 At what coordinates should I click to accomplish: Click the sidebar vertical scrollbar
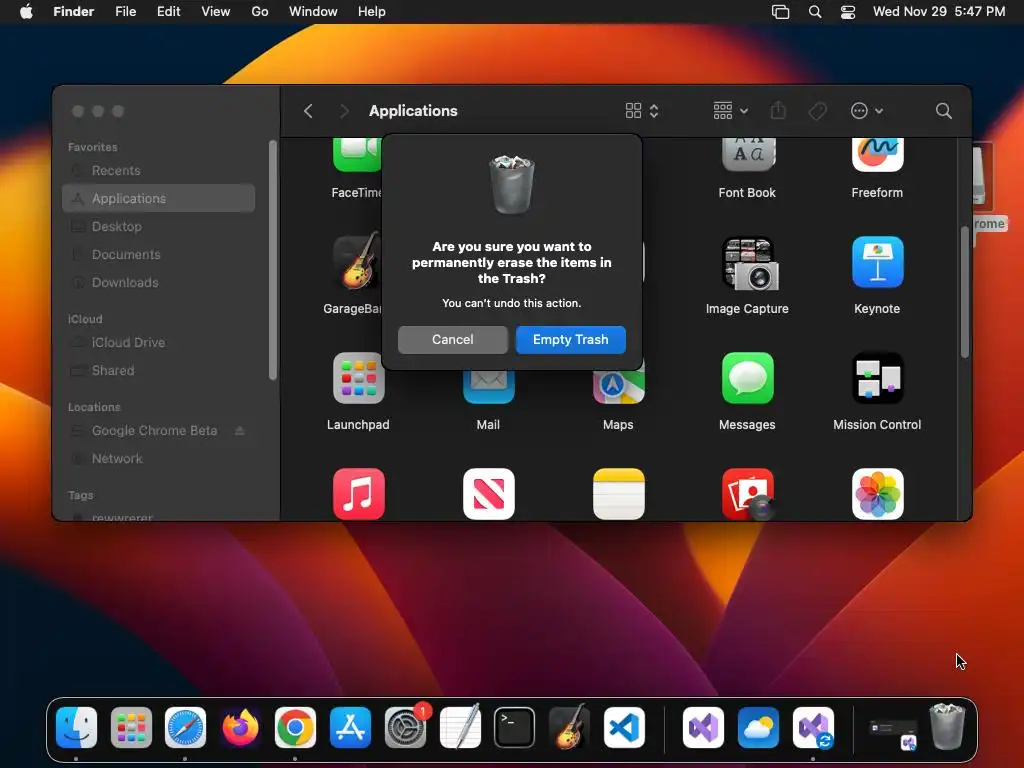273,260
